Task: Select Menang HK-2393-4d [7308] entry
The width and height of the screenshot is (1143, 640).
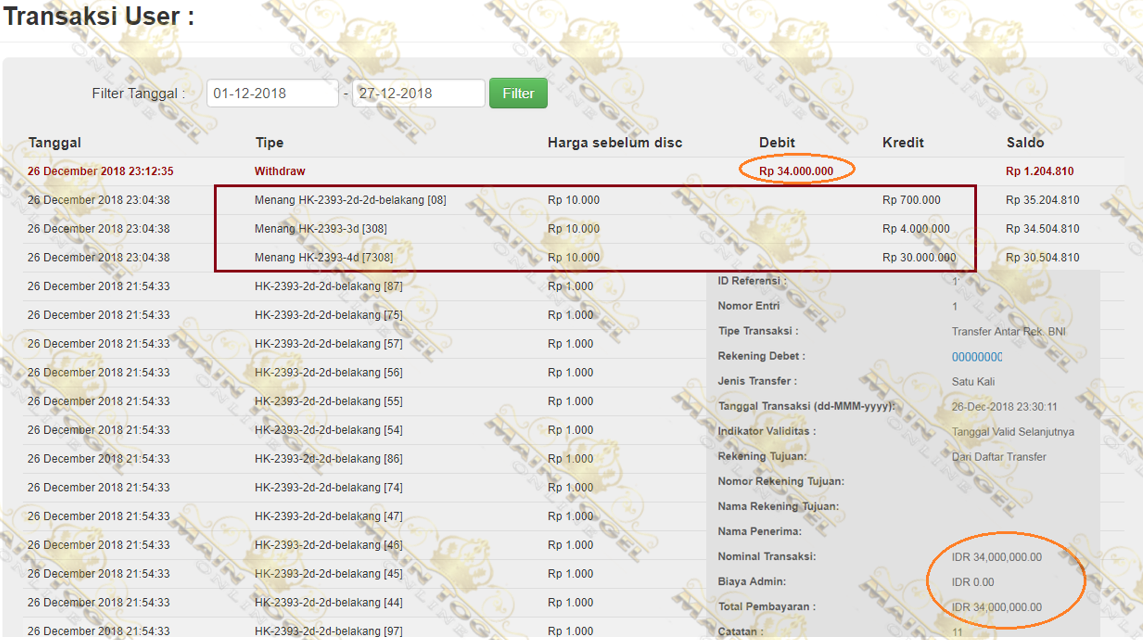Action: (x=323, y=258)
